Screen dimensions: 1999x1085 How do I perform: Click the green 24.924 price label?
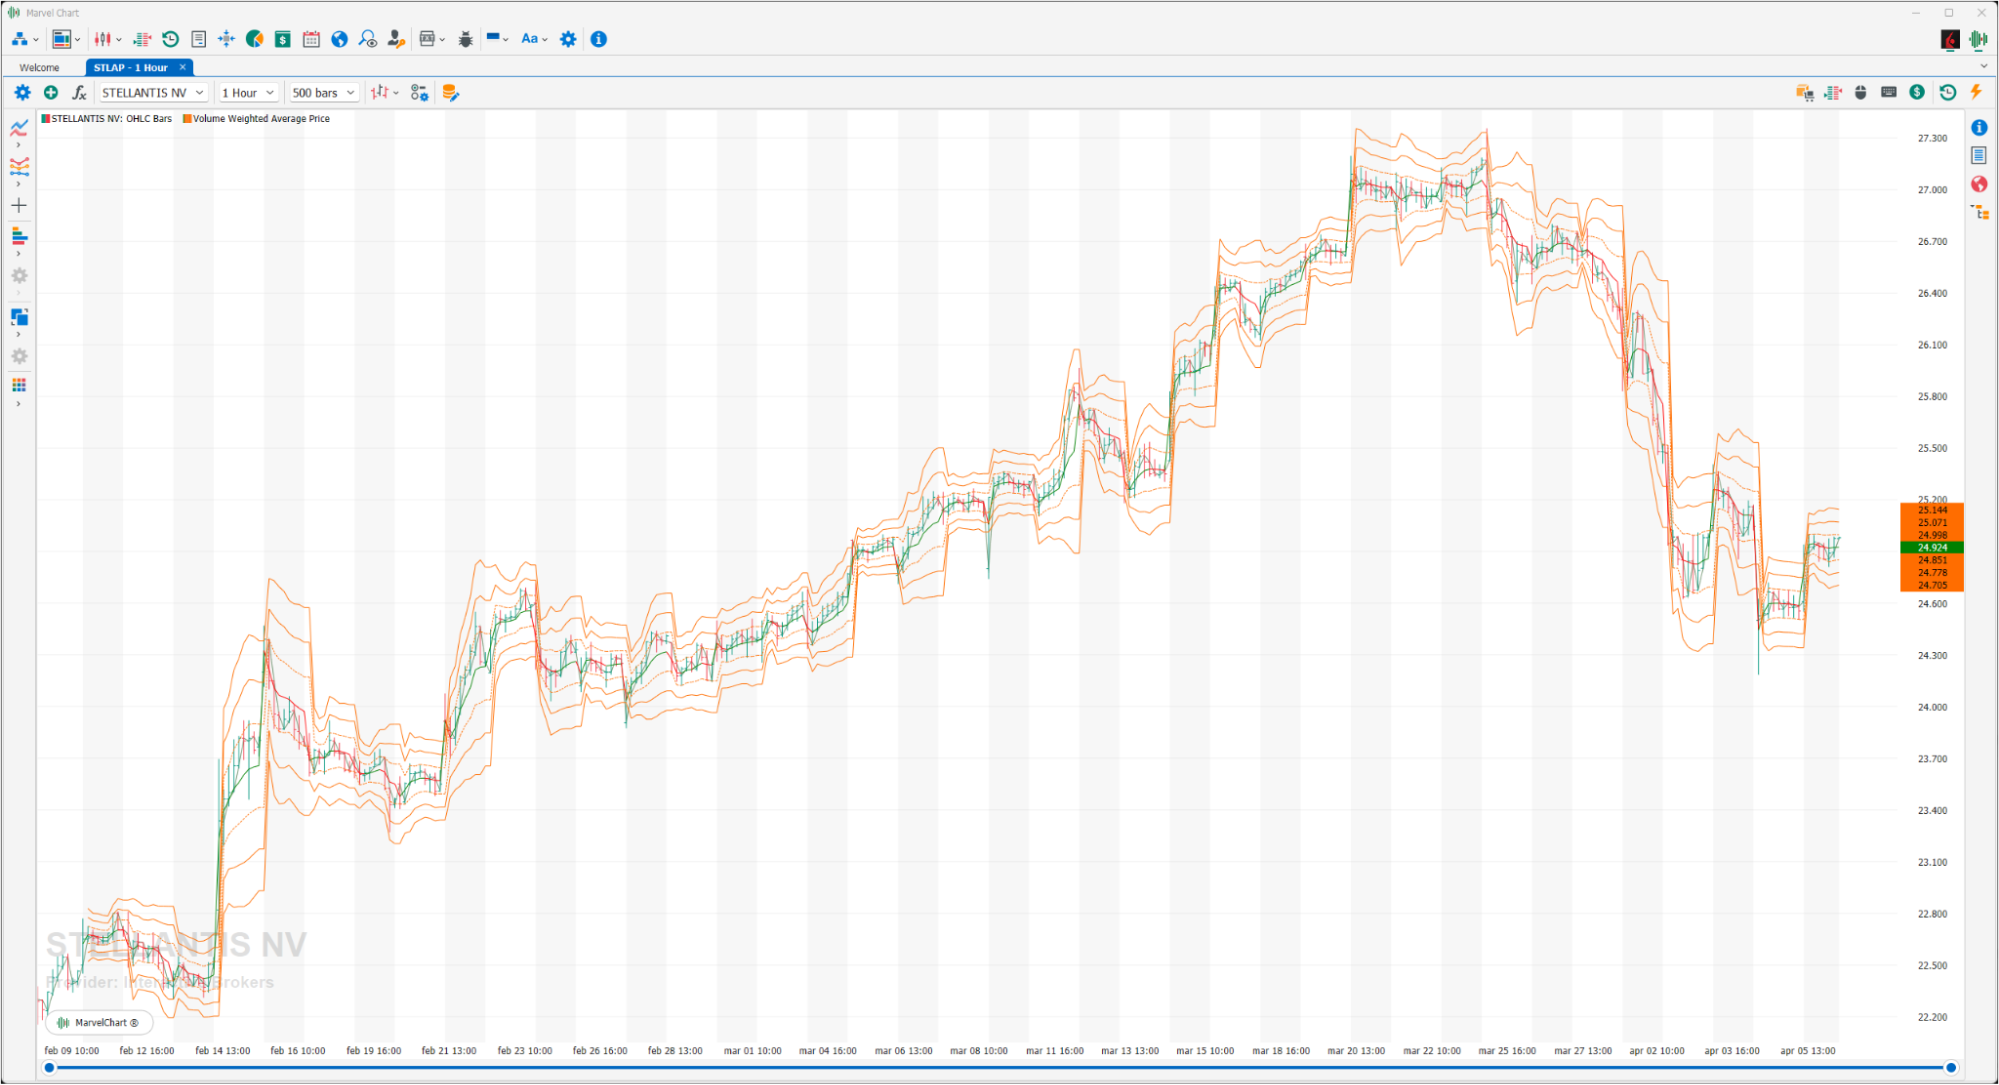pyautogui.click(x=1931, y=548)
